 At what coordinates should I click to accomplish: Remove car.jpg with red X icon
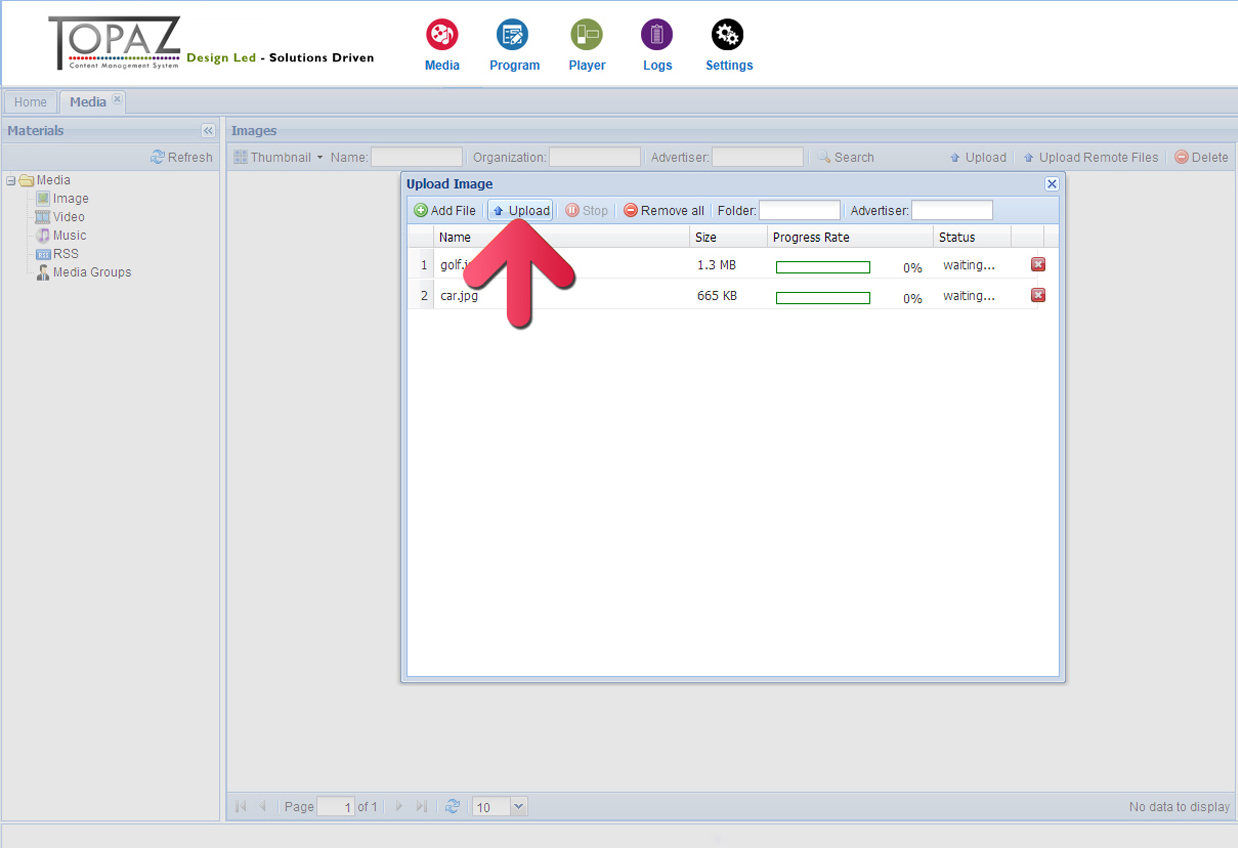coord(1038,295)
